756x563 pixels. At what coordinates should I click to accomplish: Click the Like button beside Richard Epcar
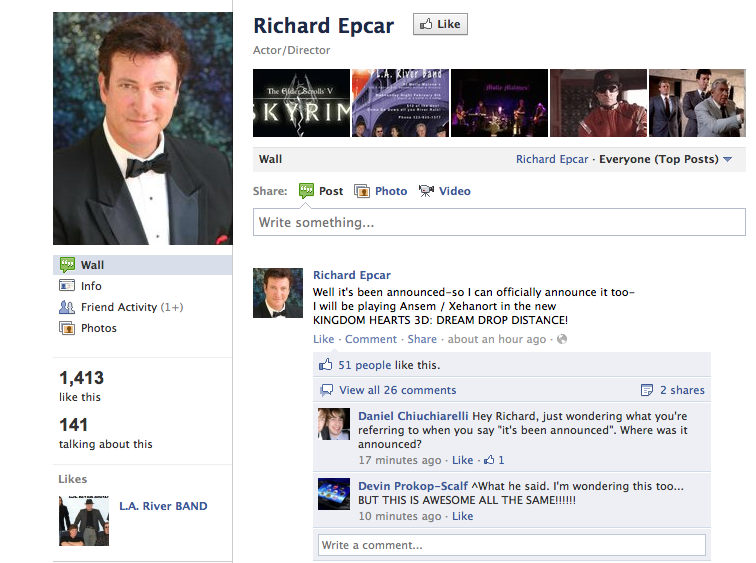click(440, 24)
